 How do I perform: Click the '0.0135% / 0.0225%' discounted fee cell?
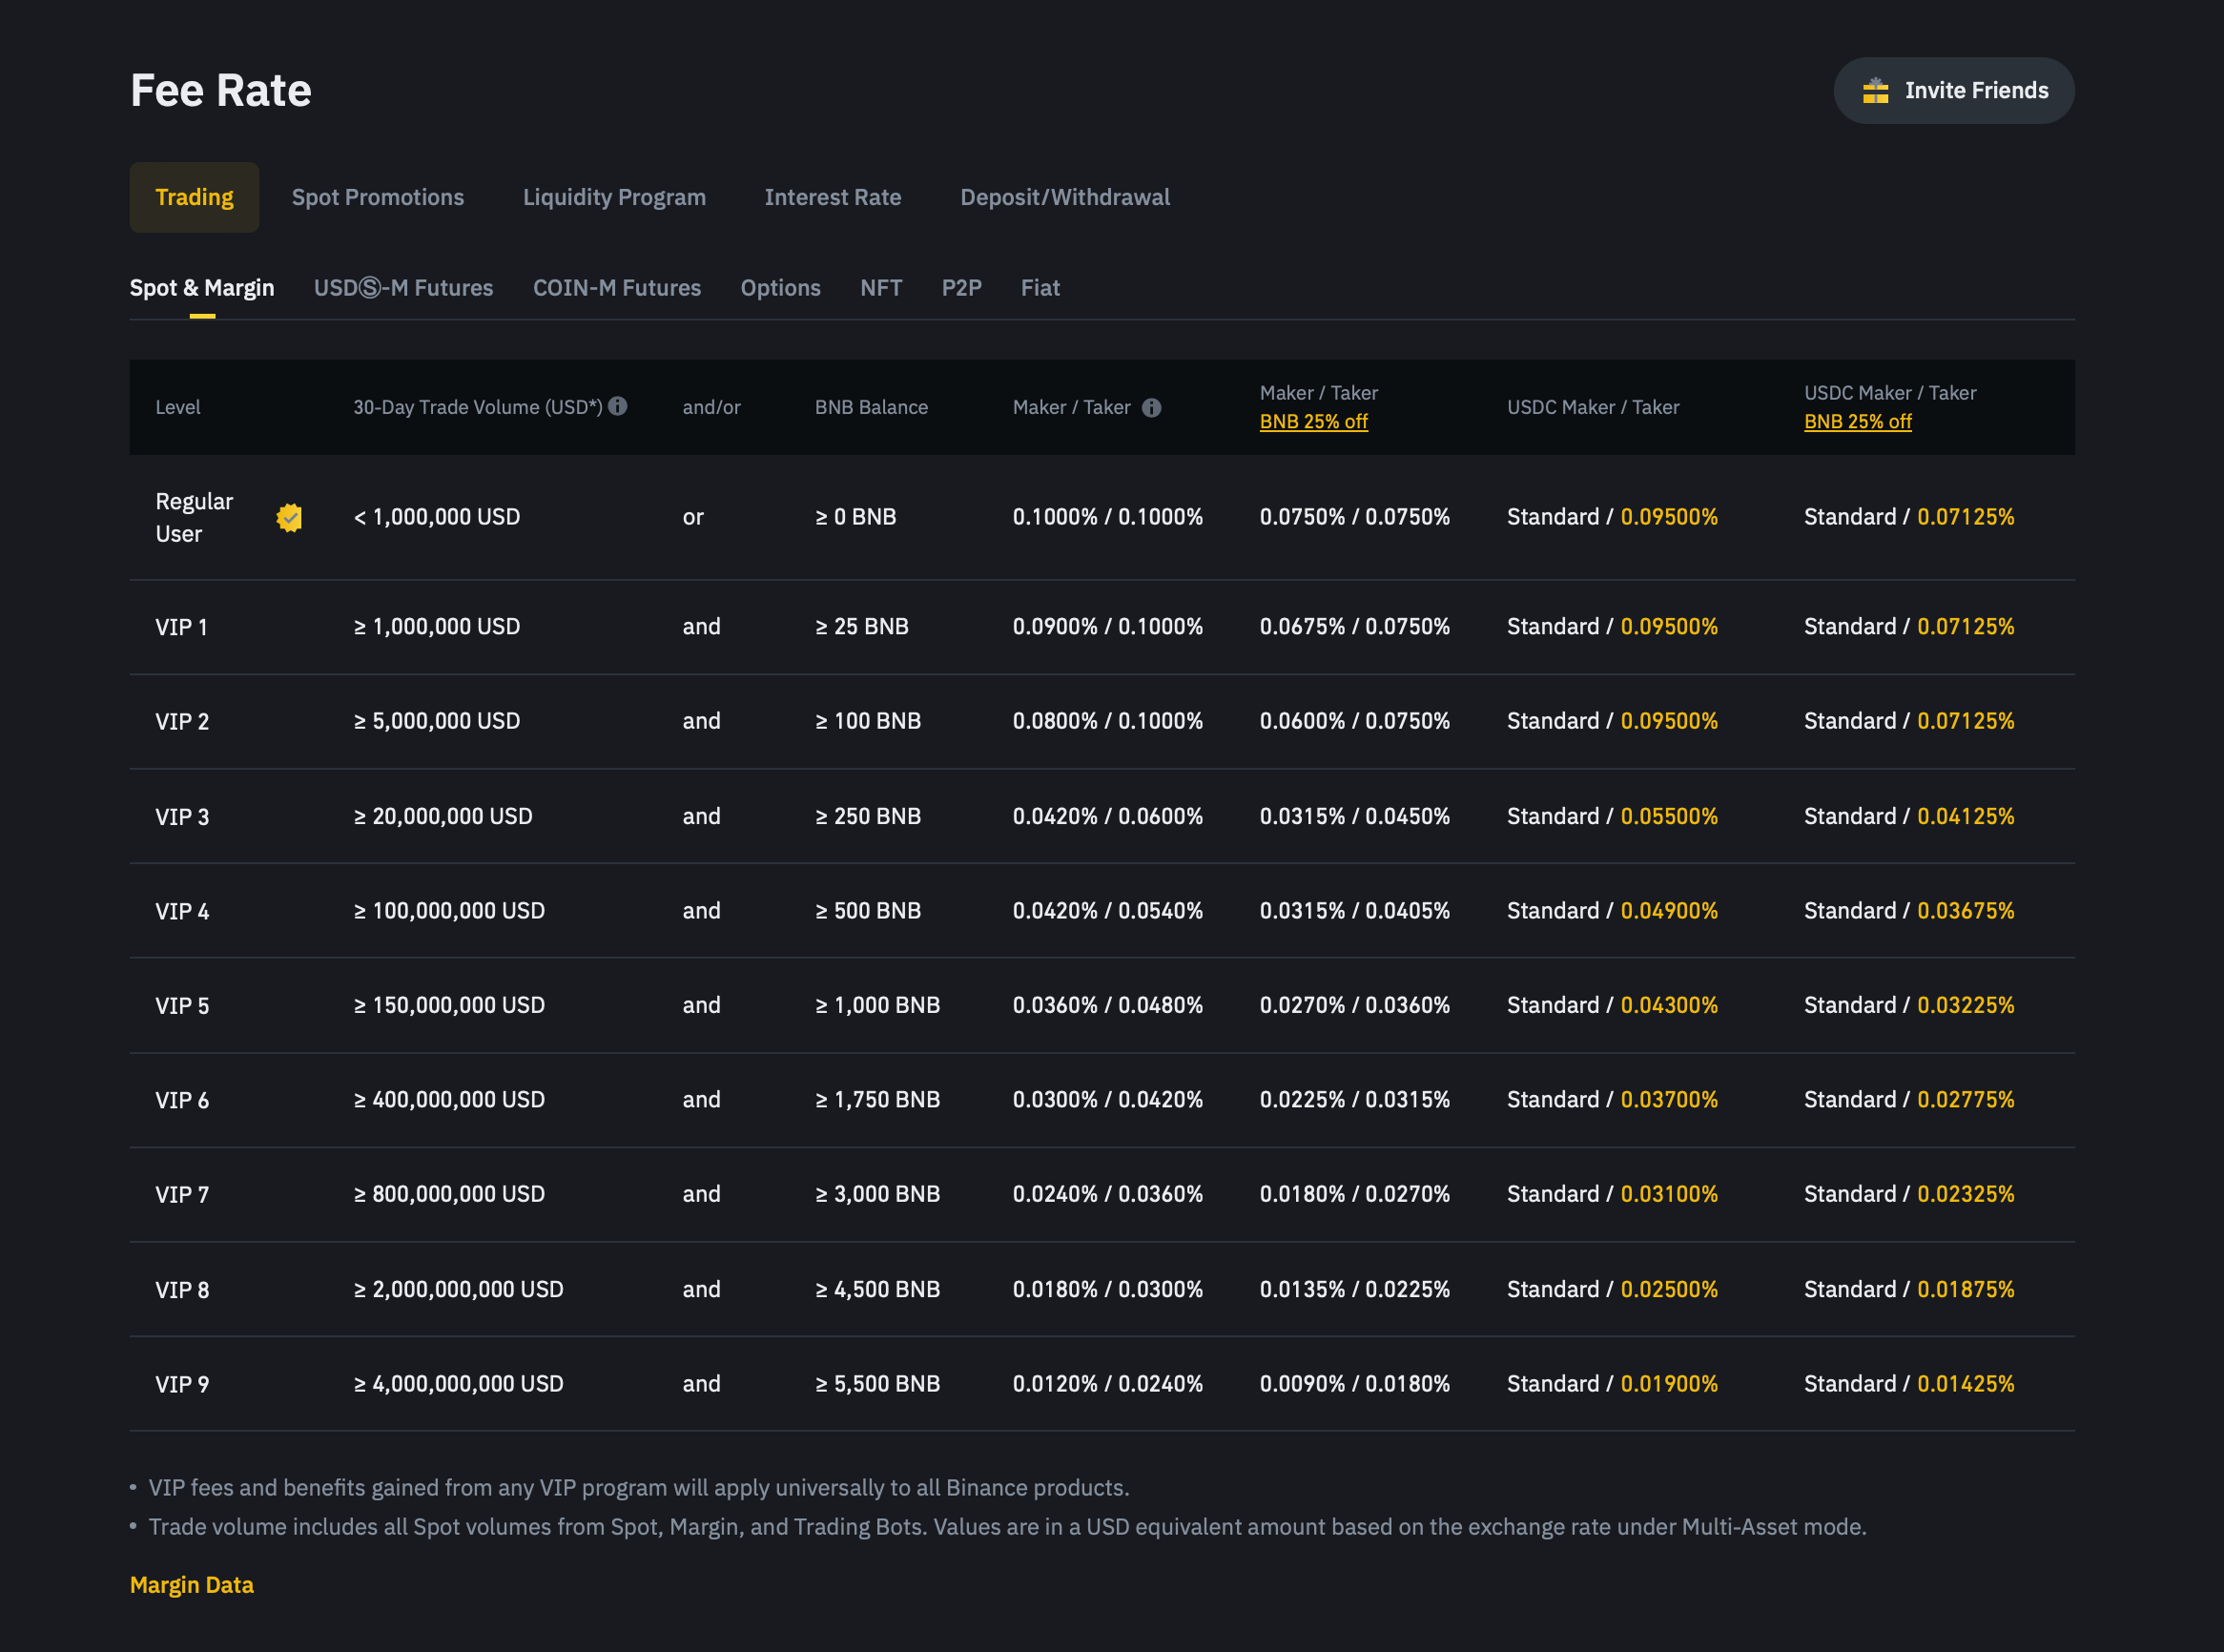click(1355, 1289)
